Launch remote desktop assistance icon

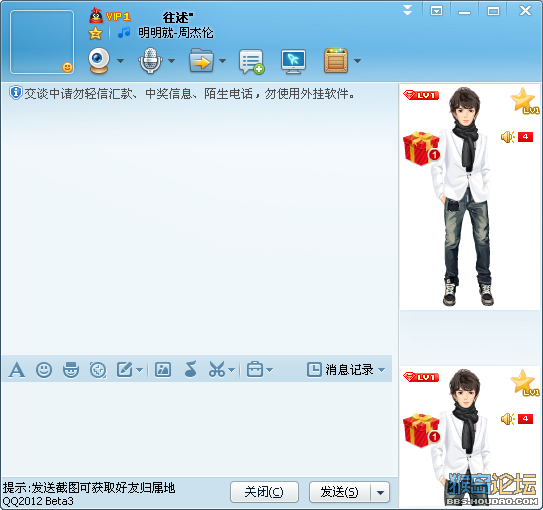[x=293, y=61]
